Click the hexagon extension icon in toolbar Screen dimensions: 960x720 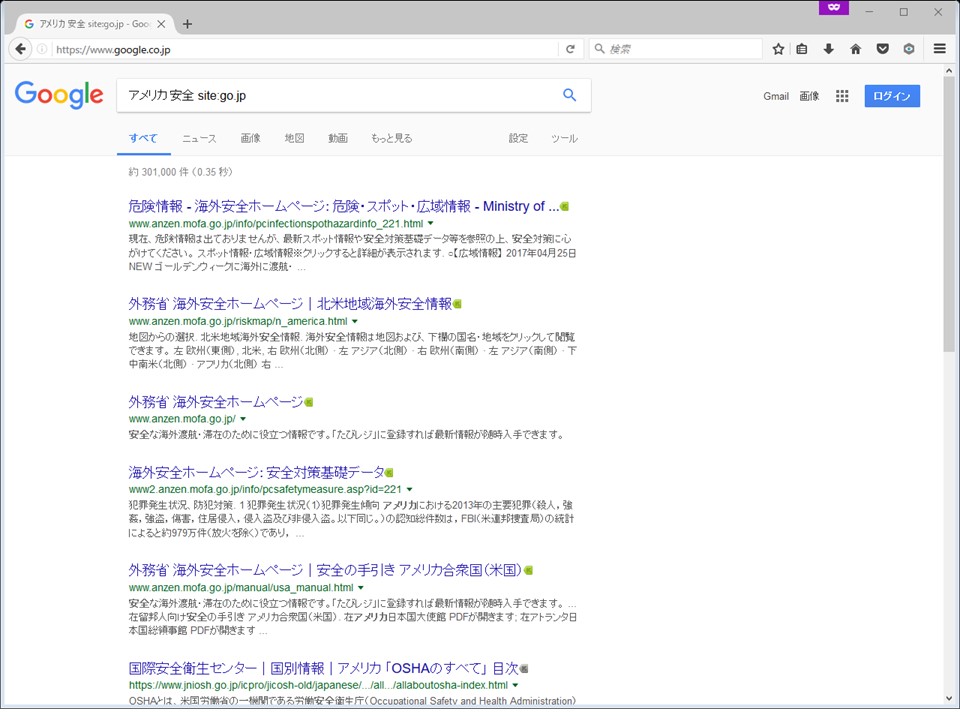click(909, 49)
